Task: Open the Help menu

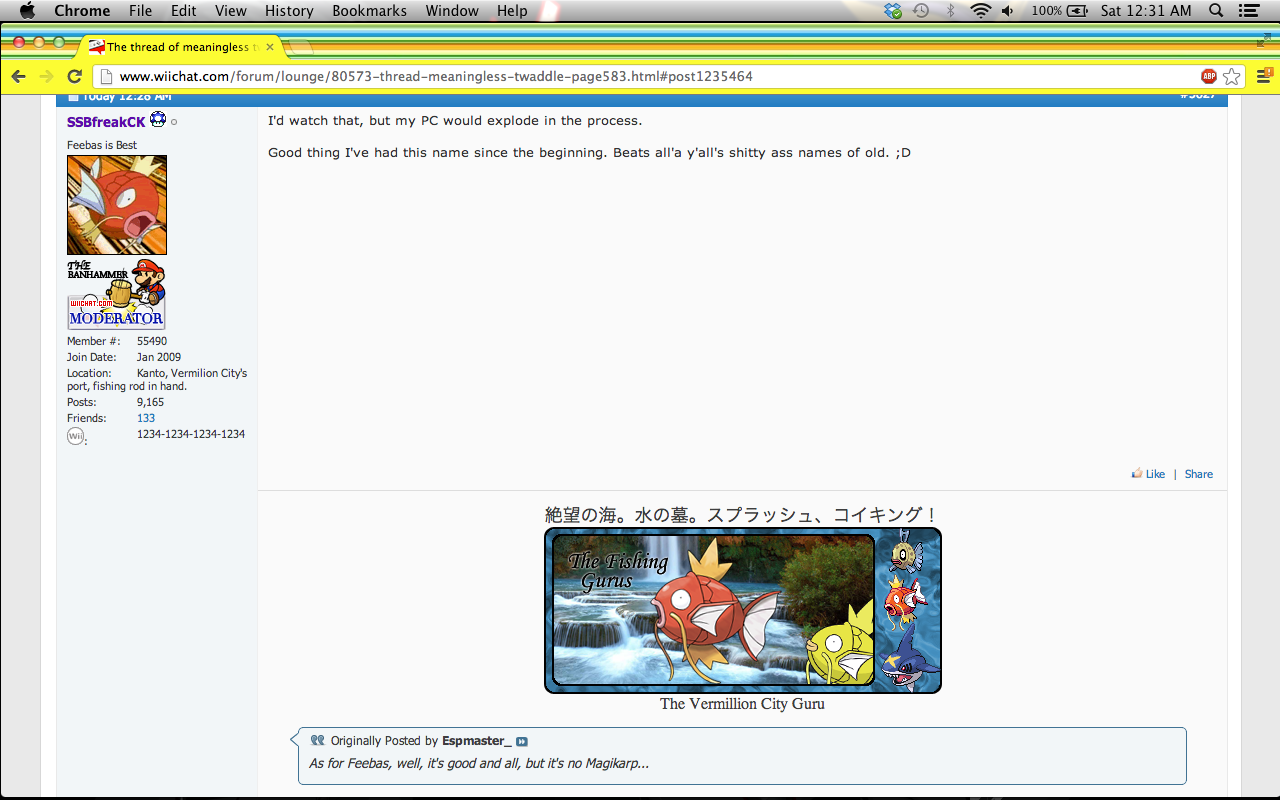Action: click(x=512, y=11)
